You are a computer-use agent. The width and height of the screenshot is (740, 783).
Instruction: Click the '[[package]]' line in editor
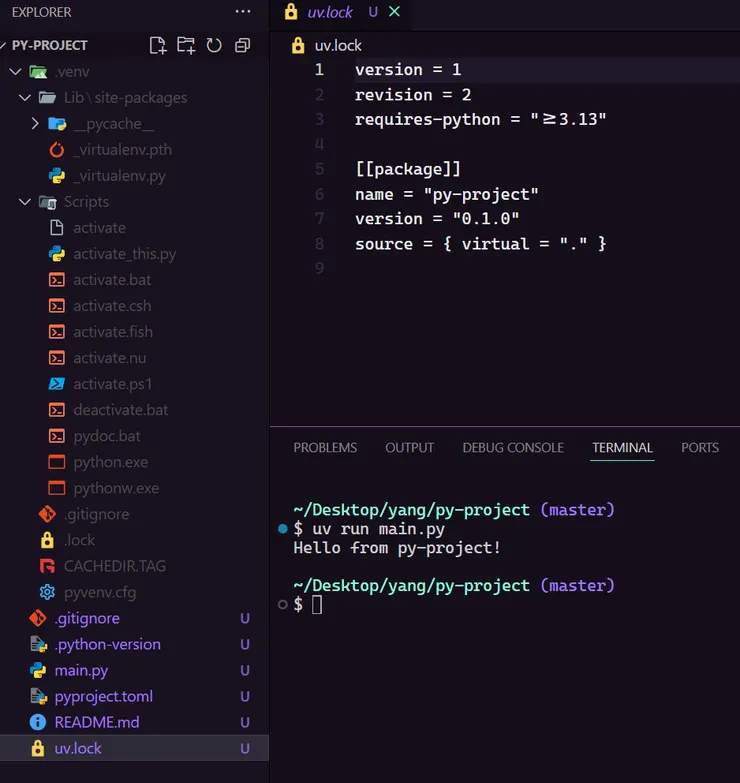pyautogui.click(x=408, y=169)
